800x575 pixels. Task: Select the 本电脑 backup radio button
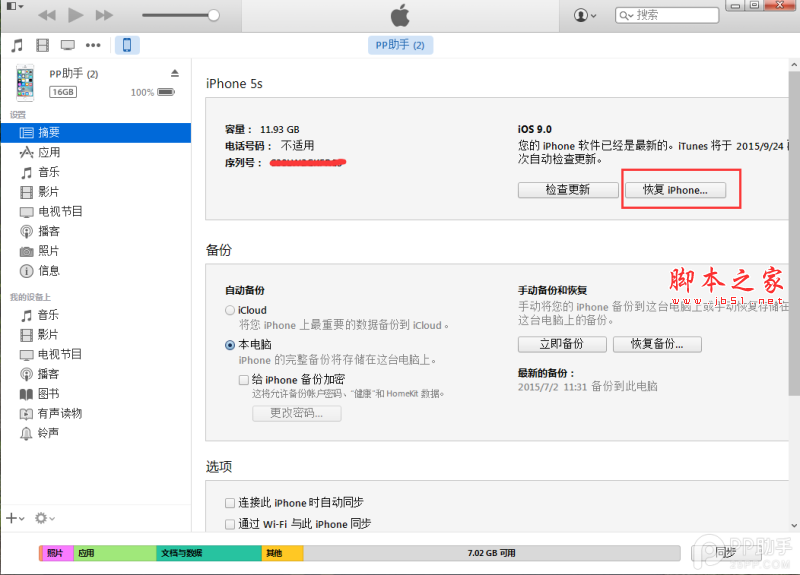coord(230,345)
